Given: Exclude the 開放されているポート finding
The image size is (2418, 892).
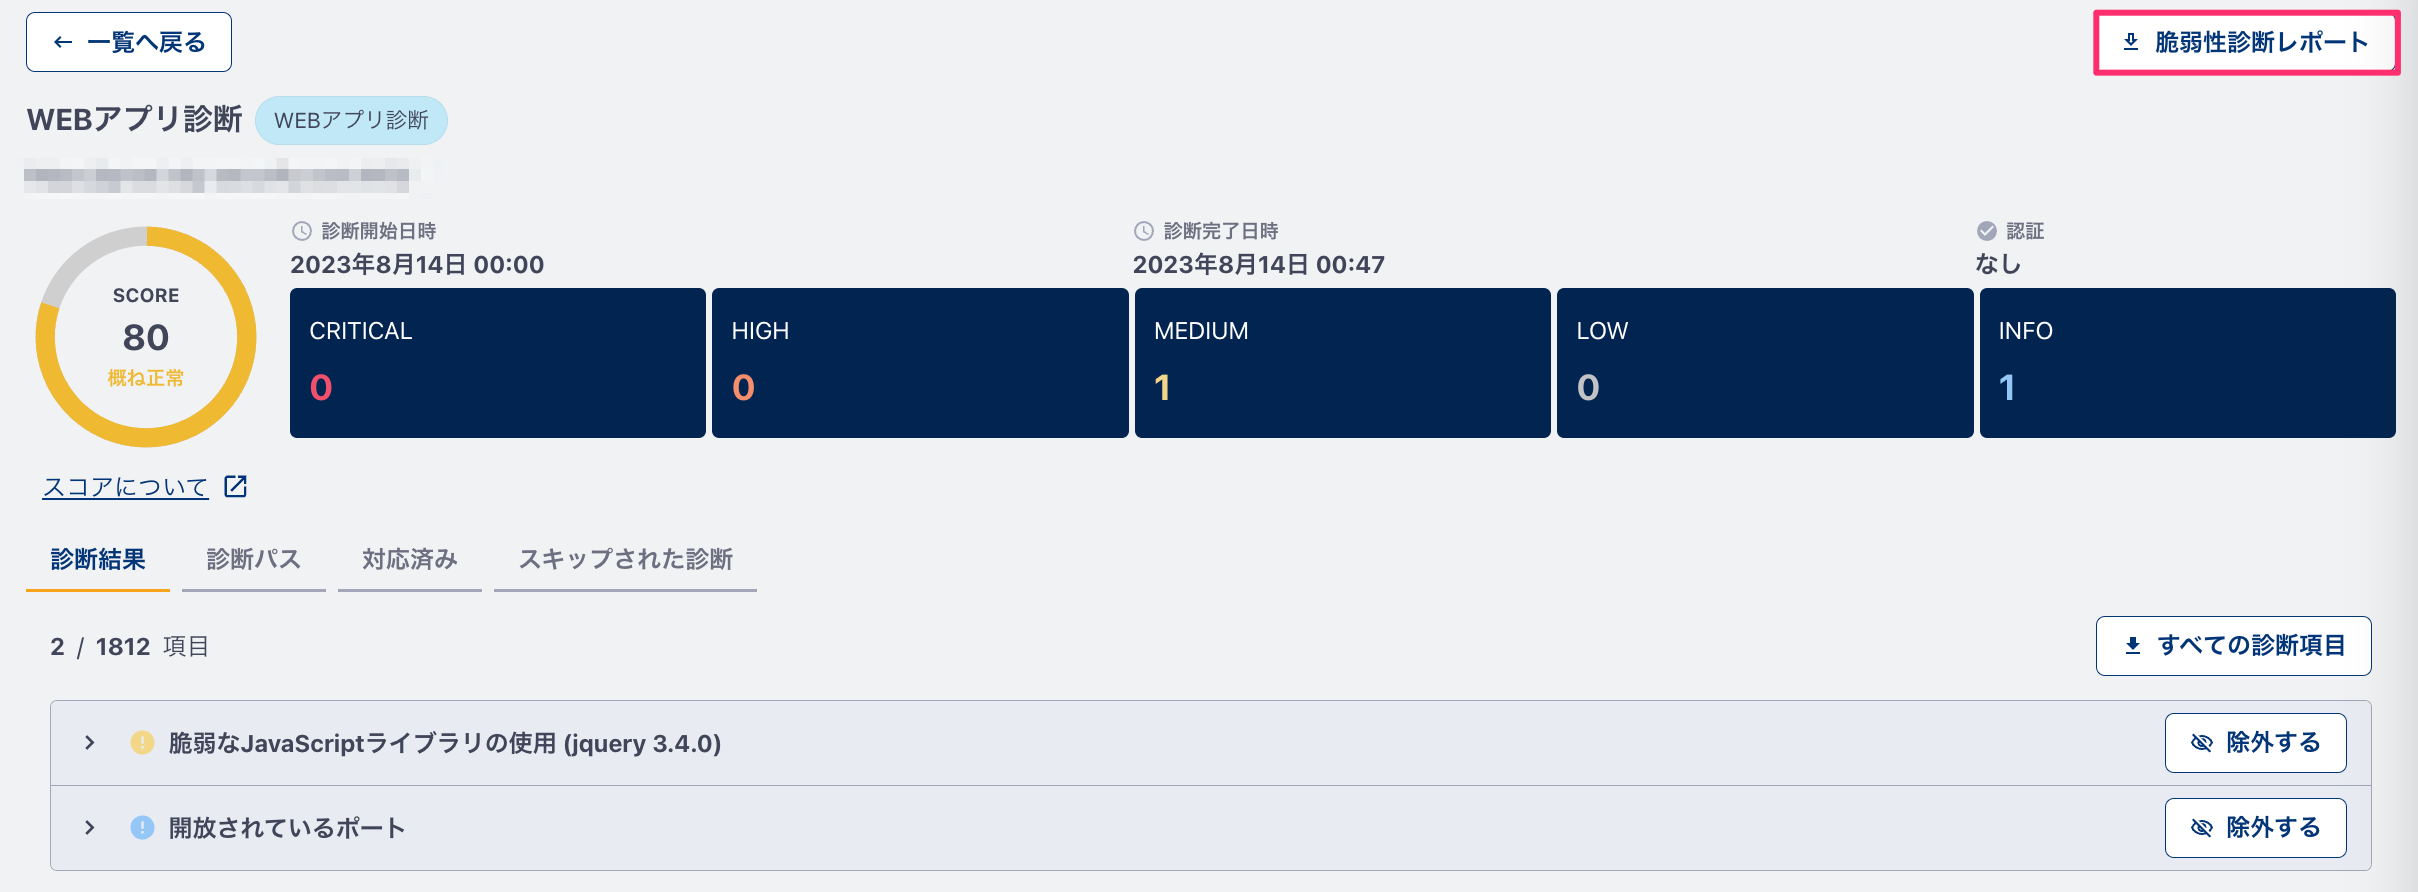Looking at the screenshot, I should (2255, 828).
